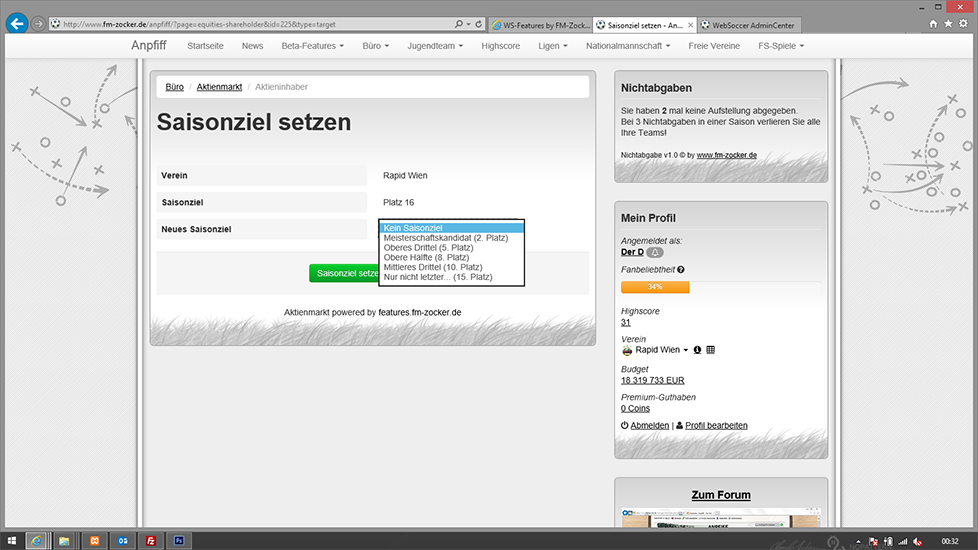Open Photoshop from the Windows taskbar
978x550 pixels.
click(x=180, y=540)
